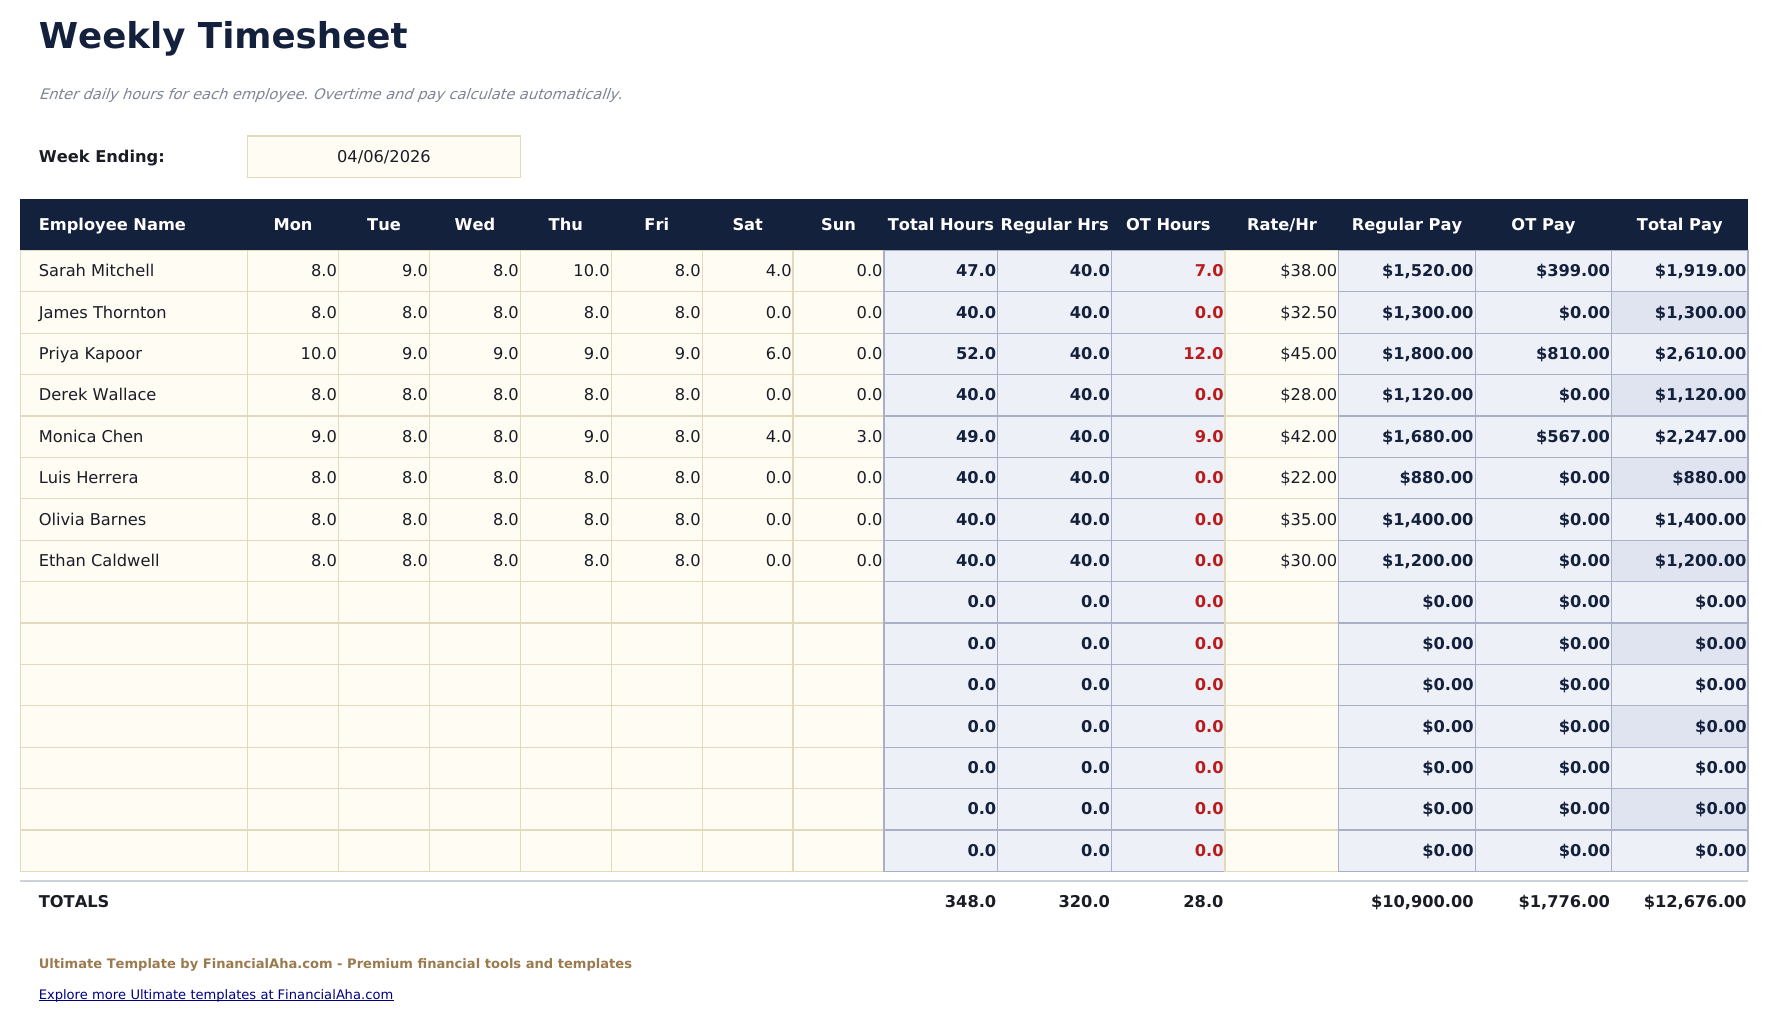The image size is (1769, 1022).
Task: Select the grand total $12,676.00 cell
Action: click(x=1679, y=901)
